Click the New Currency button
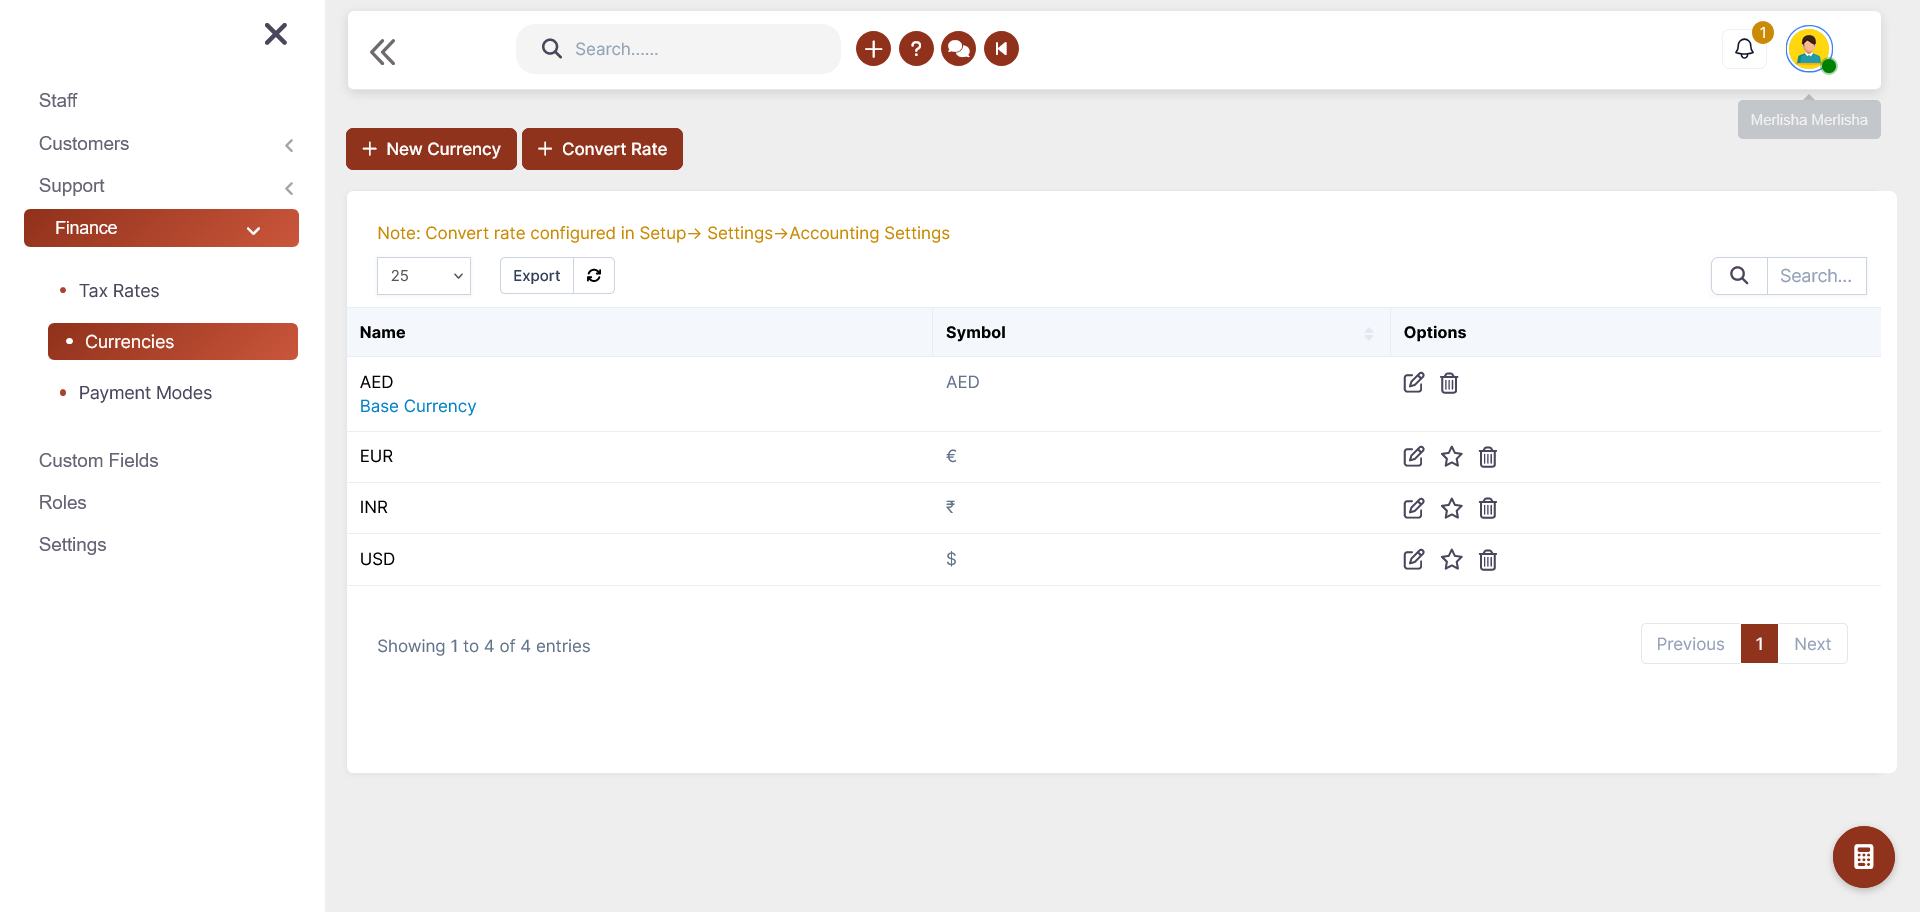This screenshot has height=912, width=1920. click(431, 149)
